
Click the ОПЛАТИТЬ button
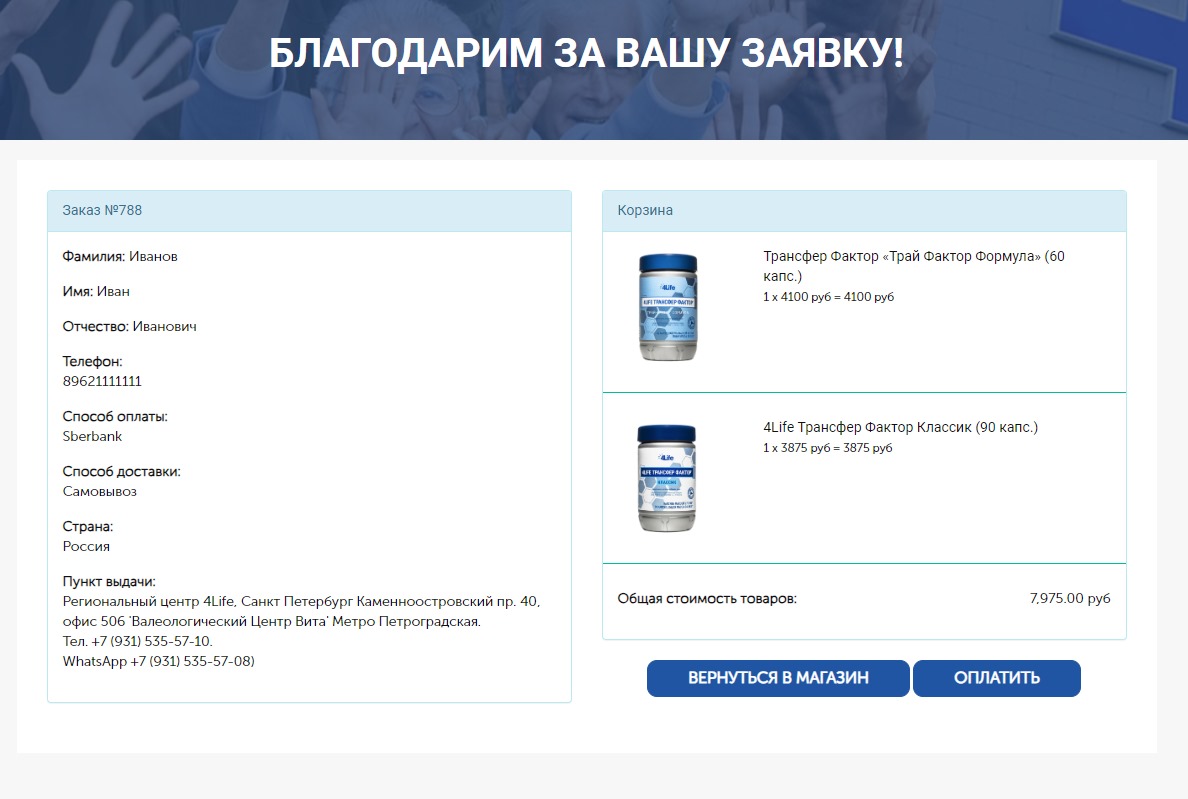click(x=996, y=678)
